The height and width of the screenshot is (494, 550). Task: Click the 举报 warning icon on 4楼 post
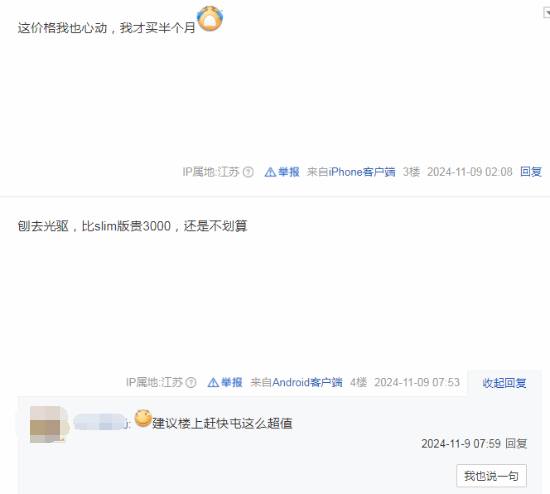coord(213,382)
